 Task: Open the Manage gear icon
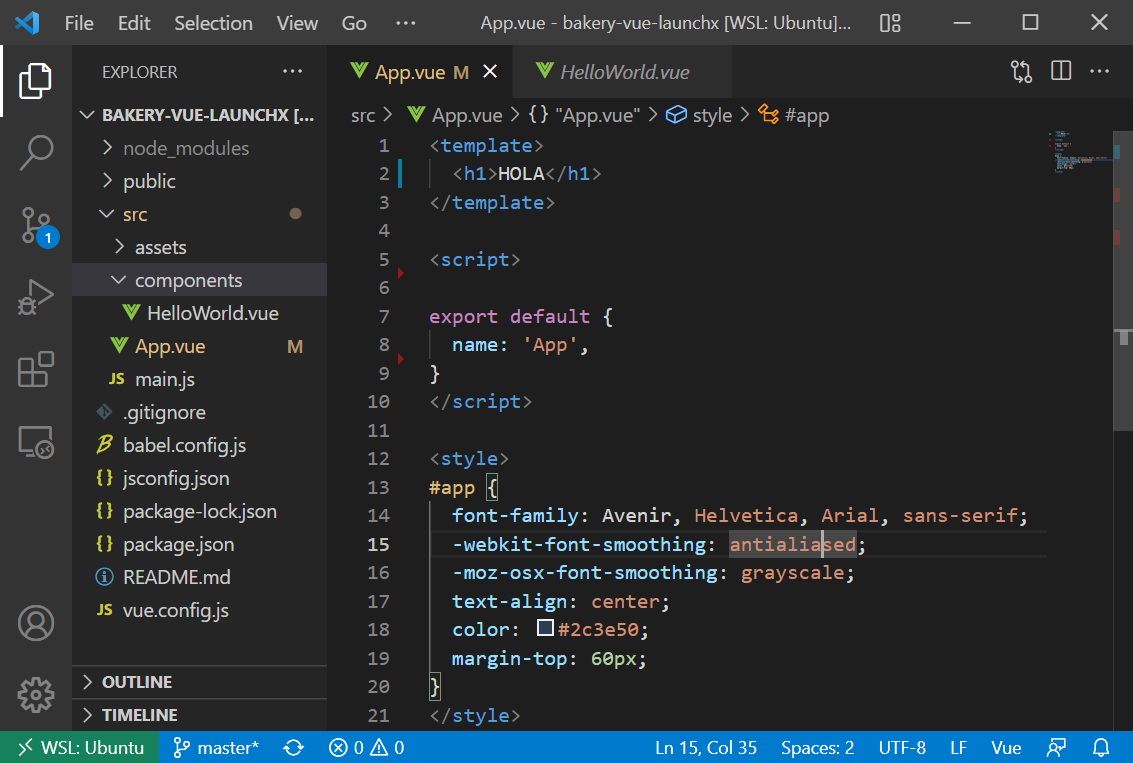35,695
